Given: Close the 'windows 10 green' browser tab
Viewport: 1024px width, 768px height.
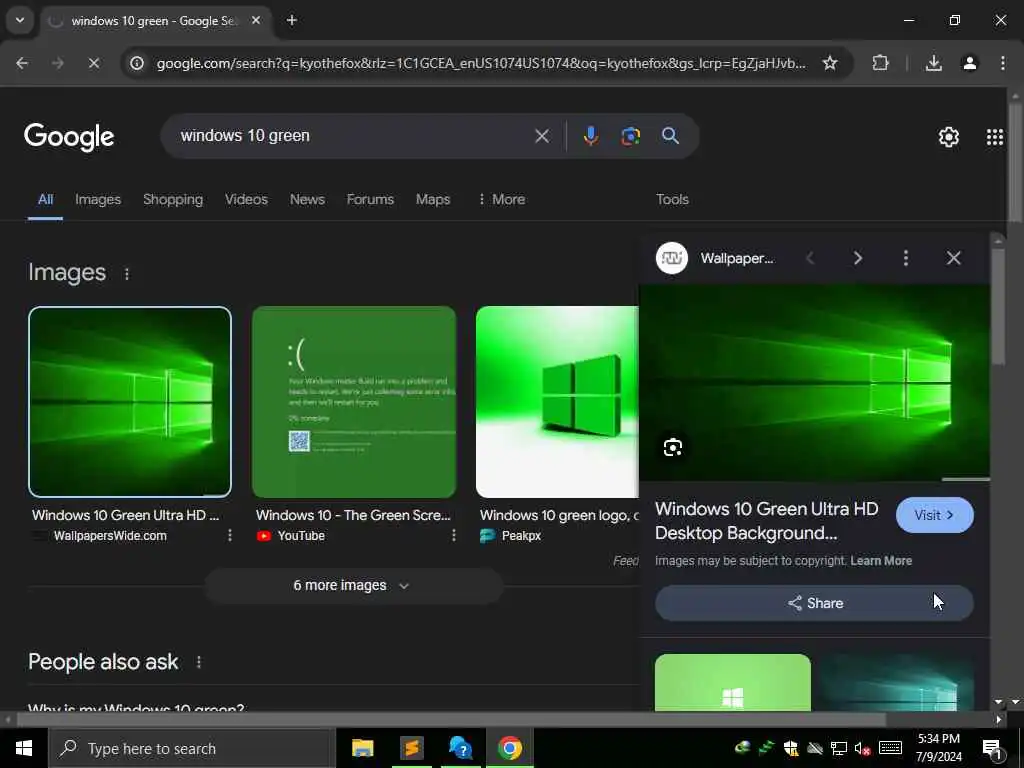Looking at the screenshot, I should point(256,20).
